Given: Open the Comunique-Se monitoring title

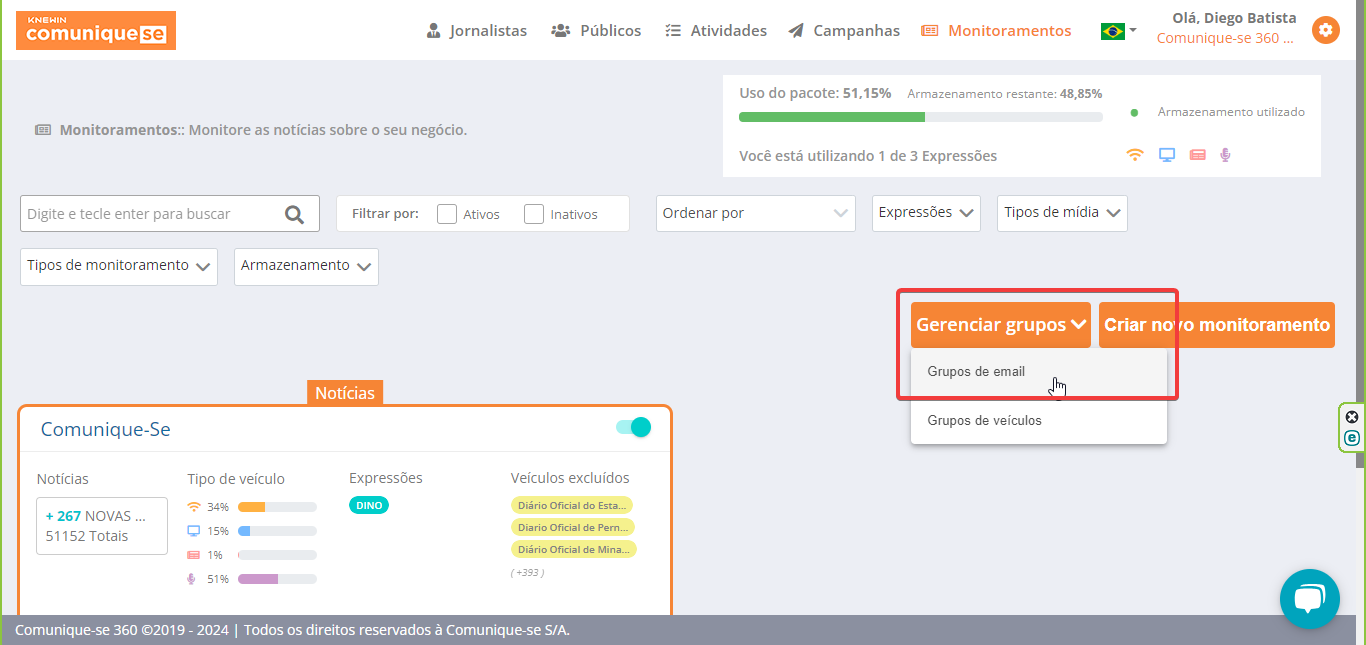Looking at the screenshot, I should [x=106, y=429].
